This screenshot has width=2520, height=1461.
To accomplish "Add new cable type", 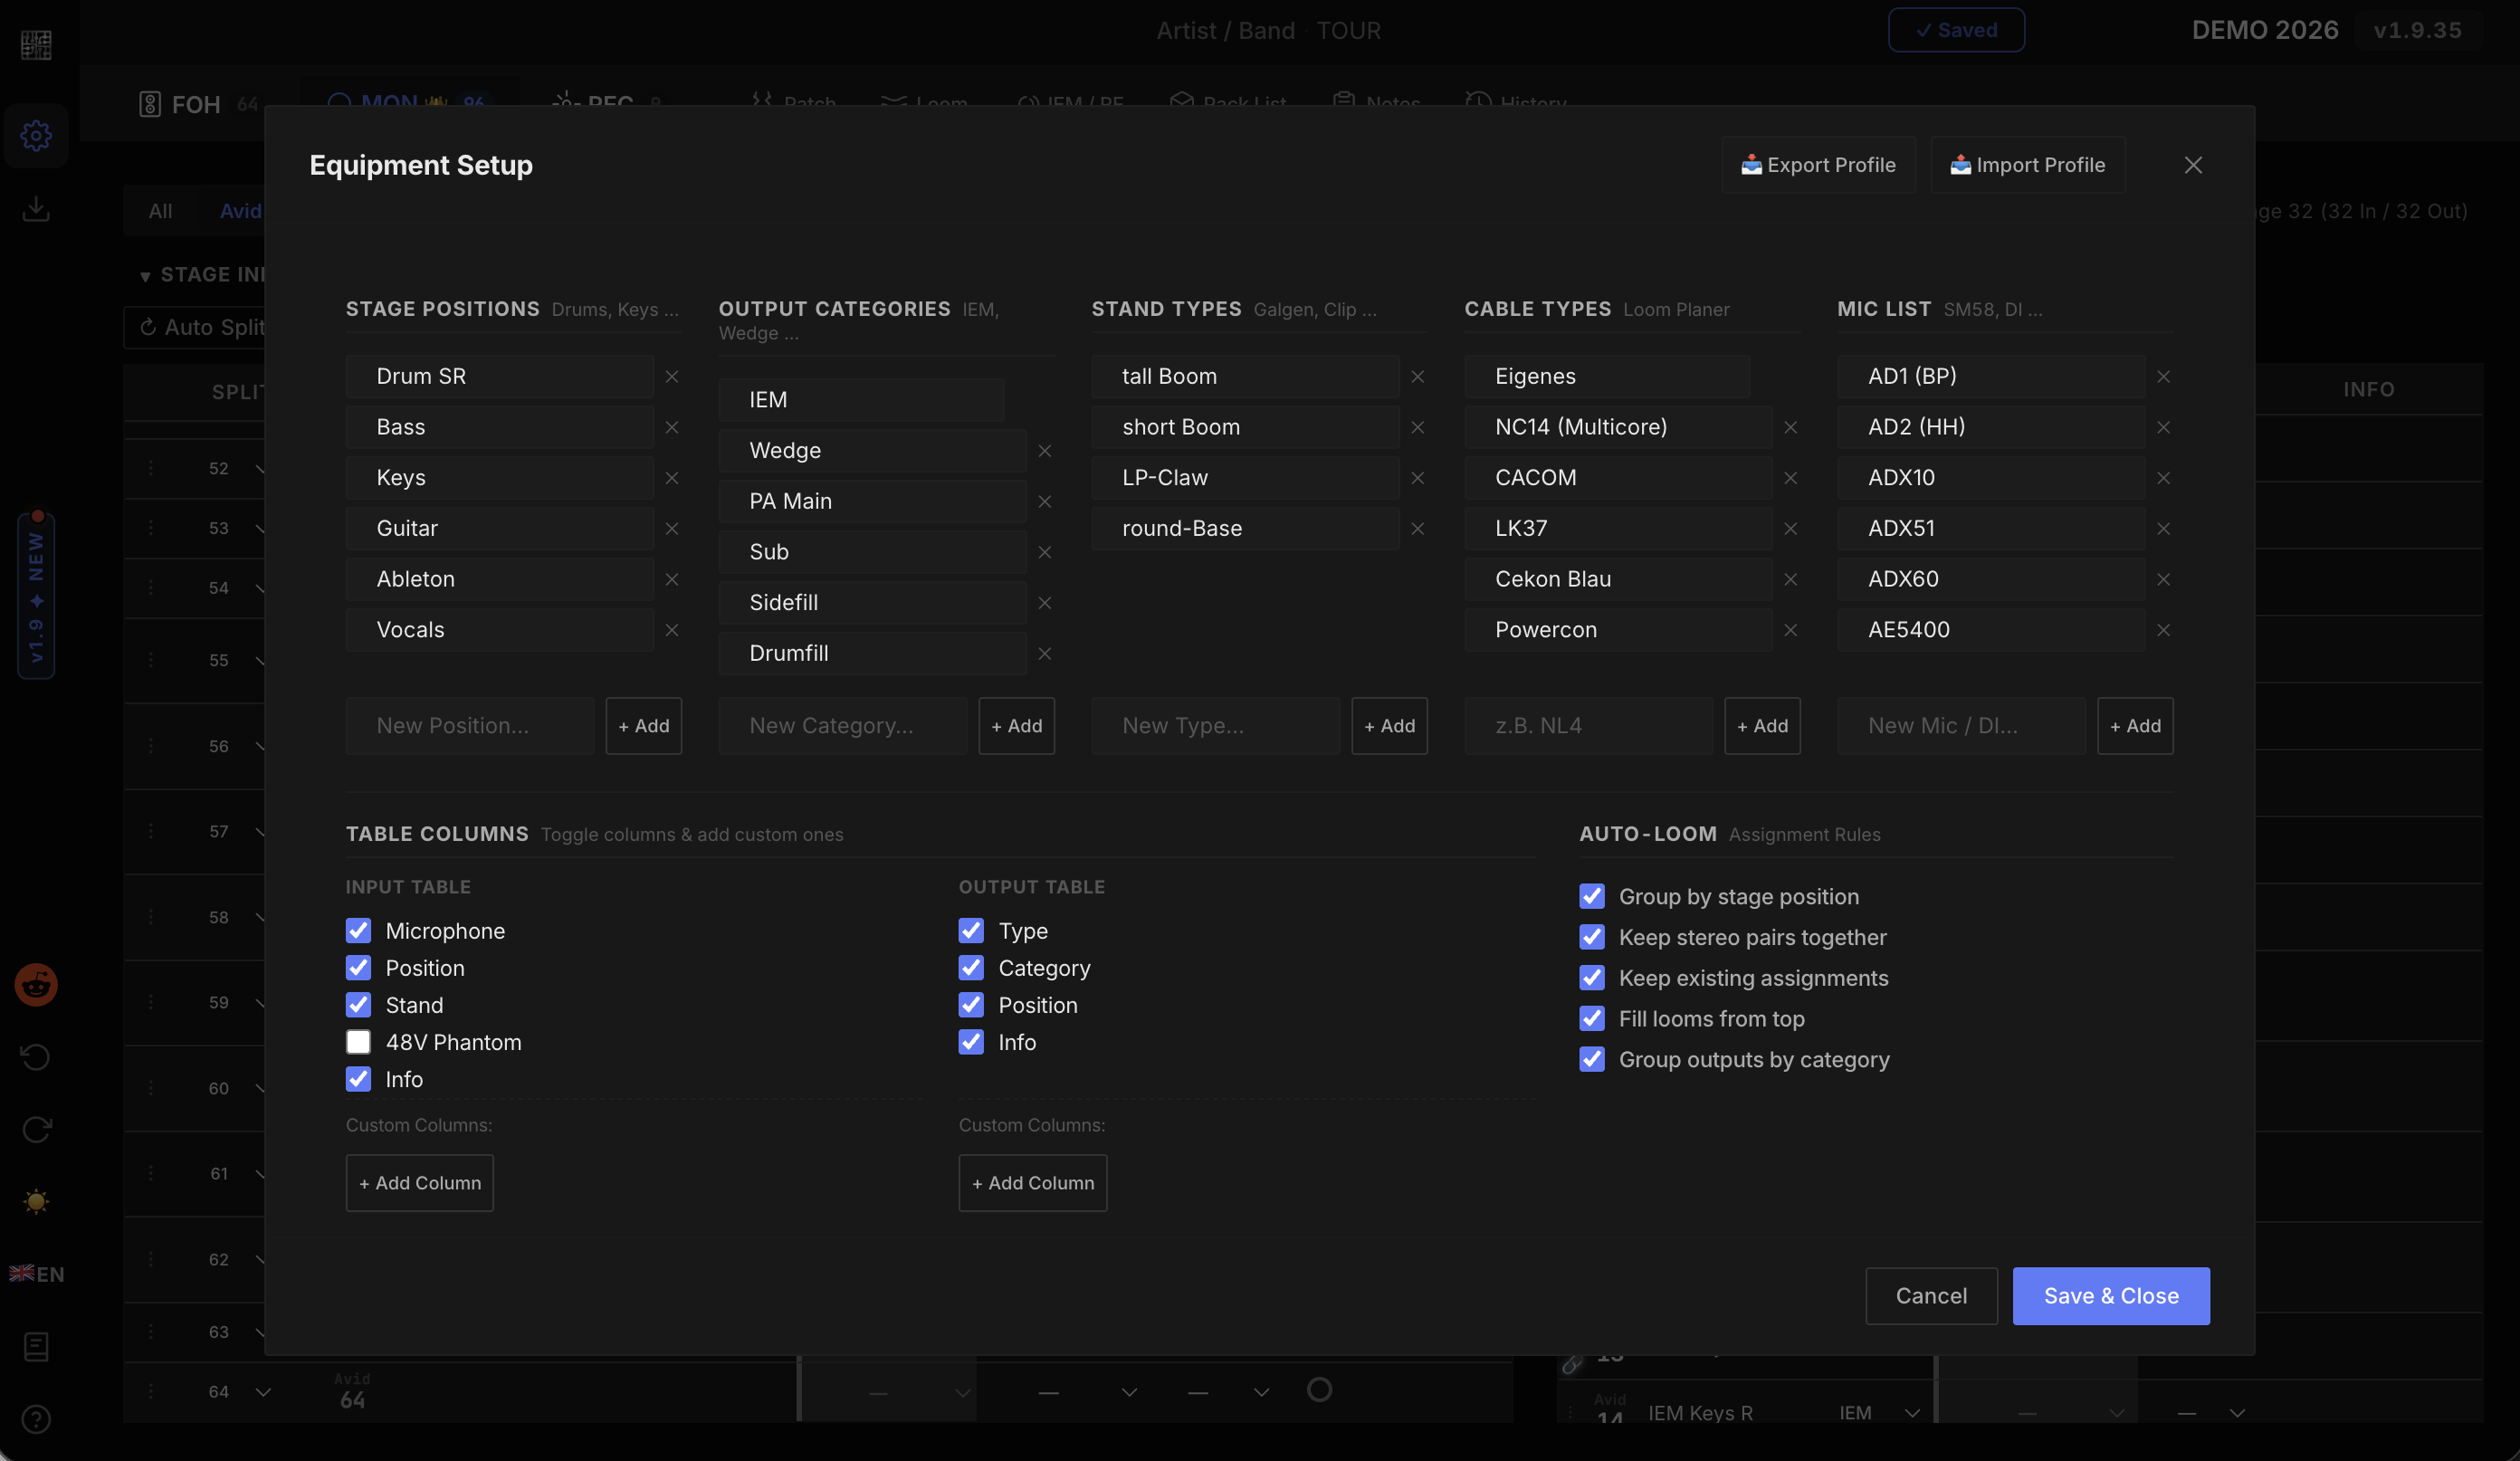I will [1763, 726].
